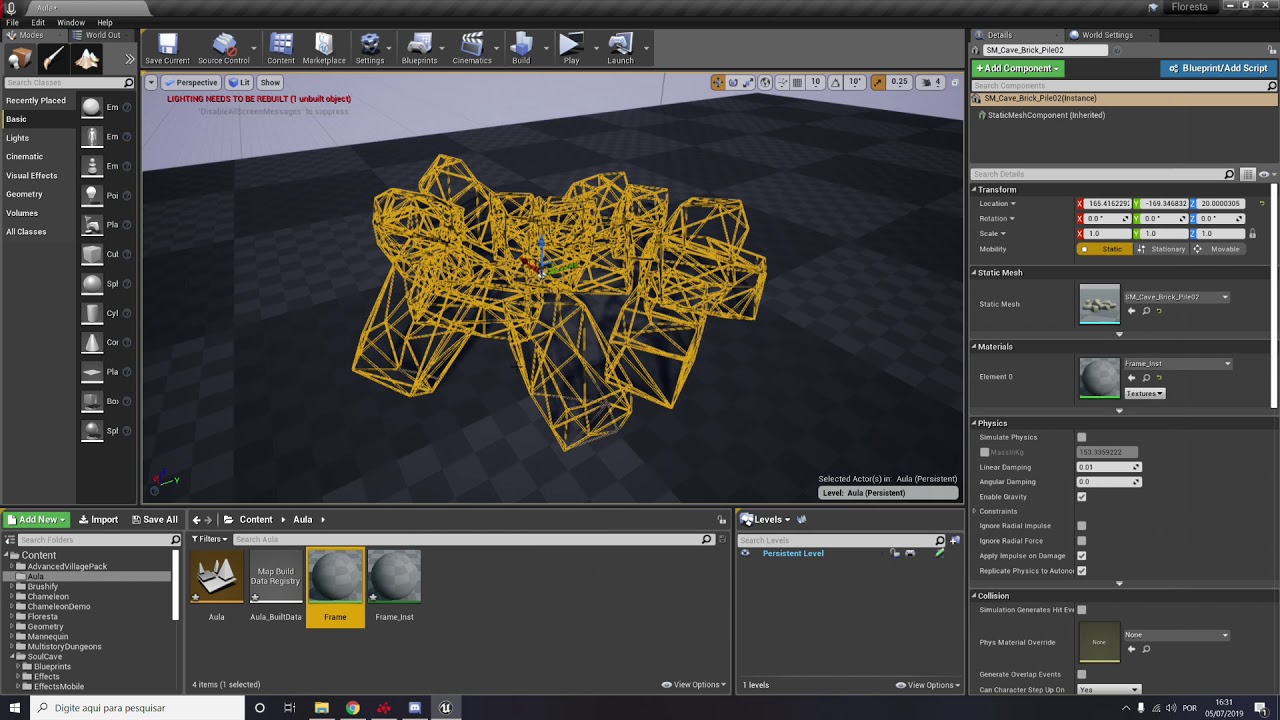Image resolution: width=1280 pixels, height=720 pixels.
Task: Start Play in the editor
Action: [571, 48]
